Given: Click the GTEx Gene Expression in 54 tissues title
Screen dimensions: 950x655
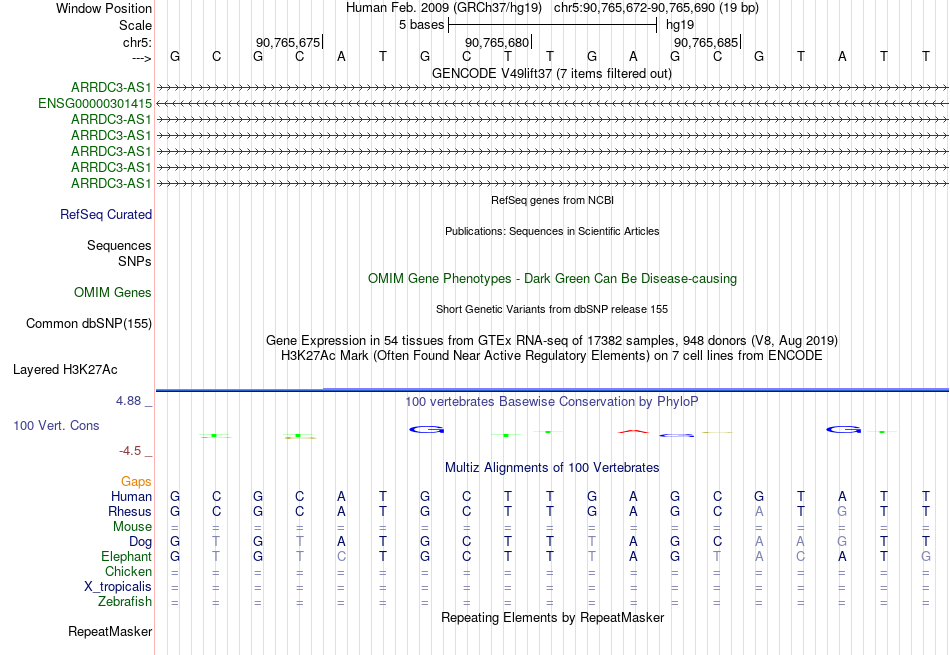Looking at the screenshot, I should point(552,341).
